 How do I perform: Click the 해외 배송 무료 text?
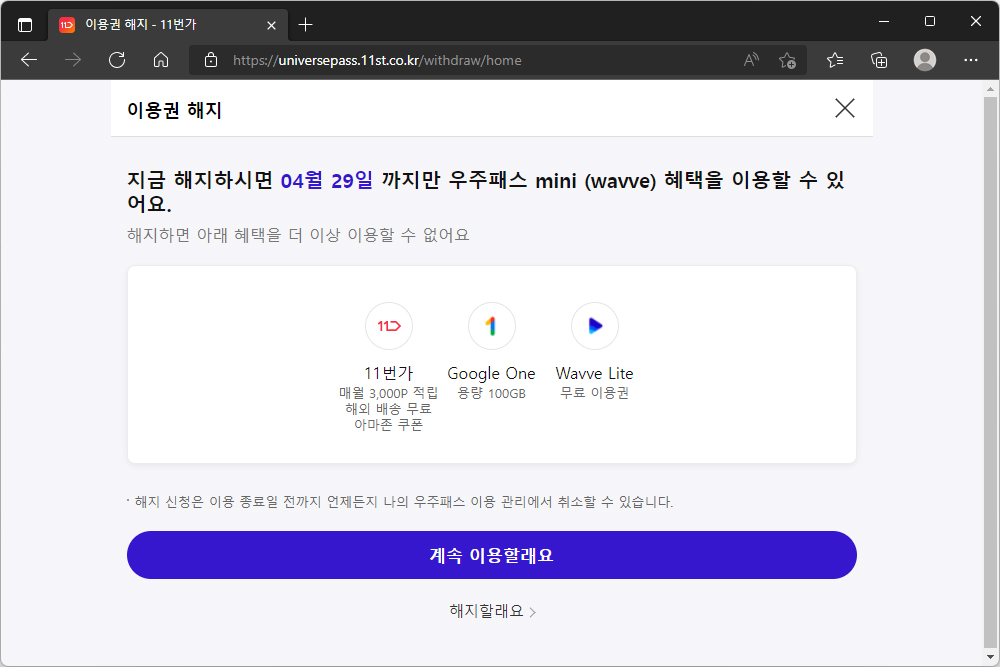tap(388, 409)
